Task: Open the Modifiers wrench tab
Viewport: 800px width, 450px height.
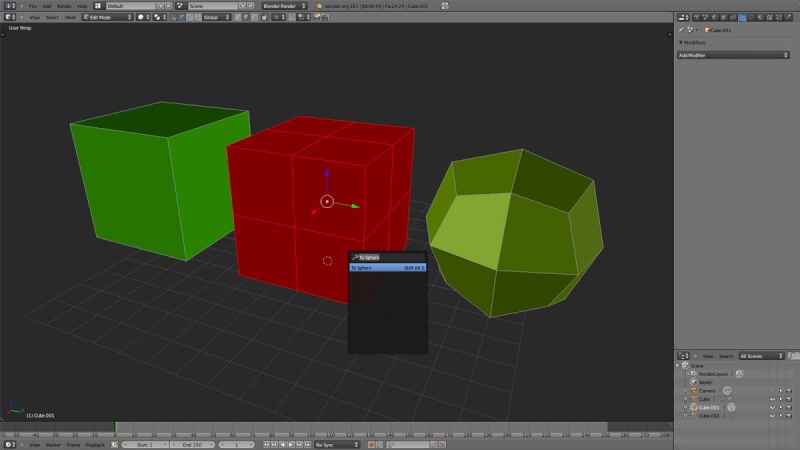Action: [742, 17]
